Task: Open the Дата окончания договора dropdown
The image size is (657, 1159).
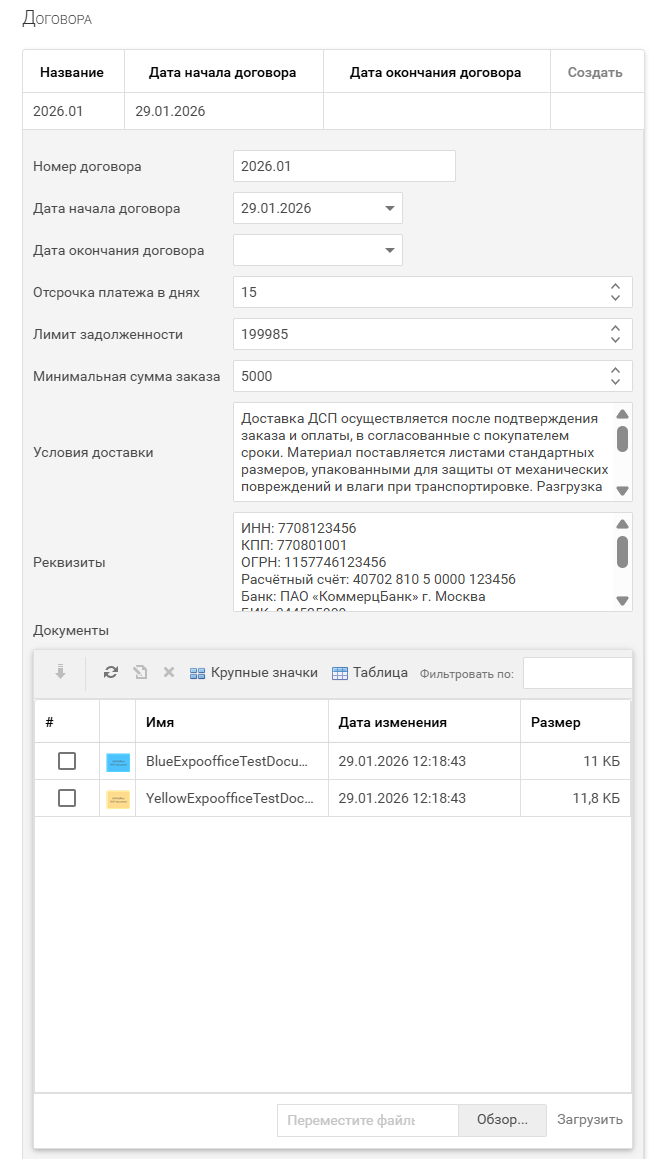Action: click(389, 251)
